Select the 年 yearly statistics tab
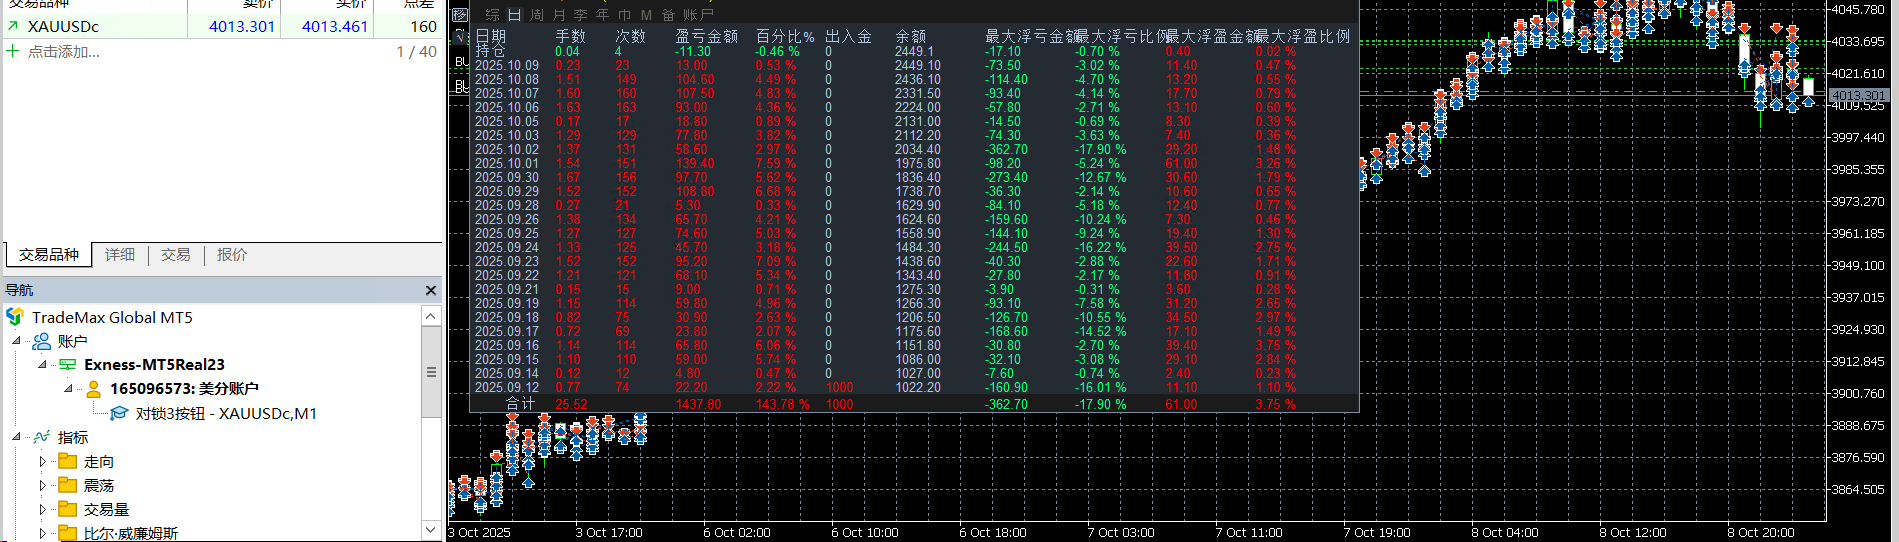Viewport: 1899px width, 542px height. coord(602,15)
